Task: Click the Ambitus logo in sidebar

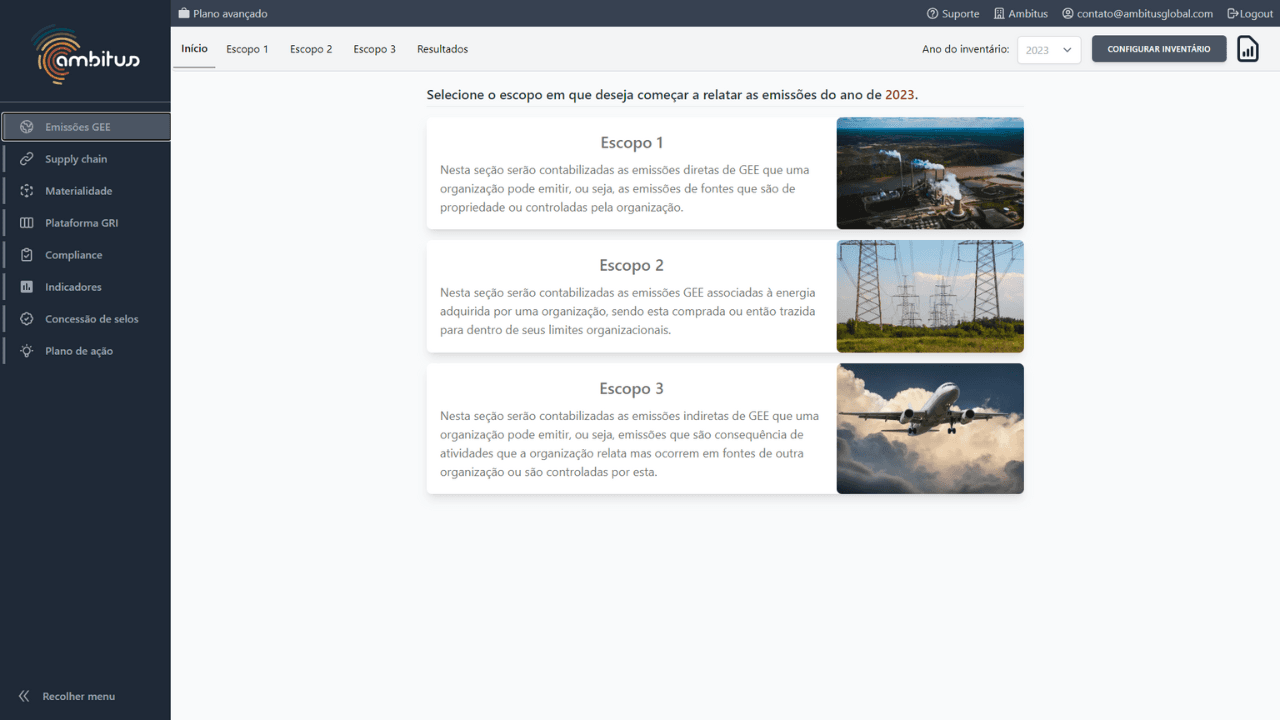Action: coord(86,56)
